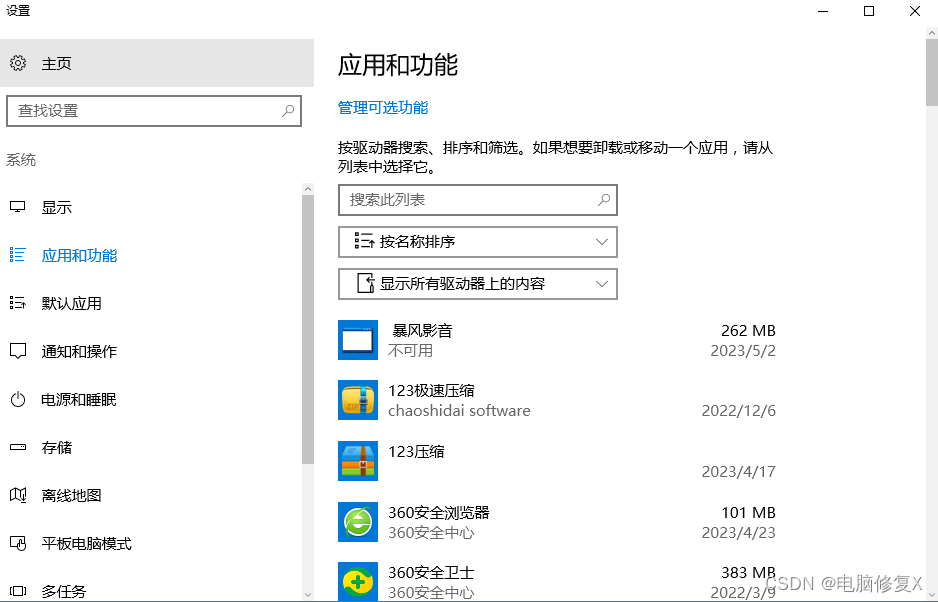The width and height of the screenshot is (938, 602).
Task: Select 显示 in the sidebar
Action: tap(151, 207)
